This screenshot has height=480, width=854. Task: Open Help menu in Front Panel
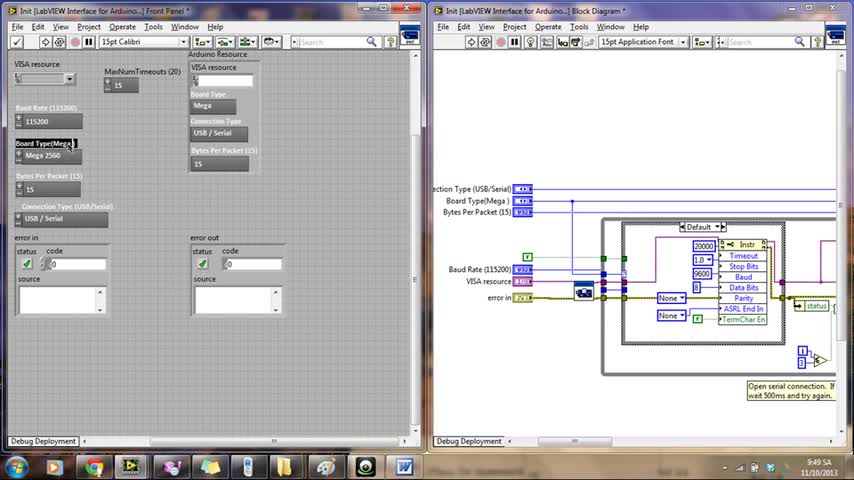tap(215, 27)
